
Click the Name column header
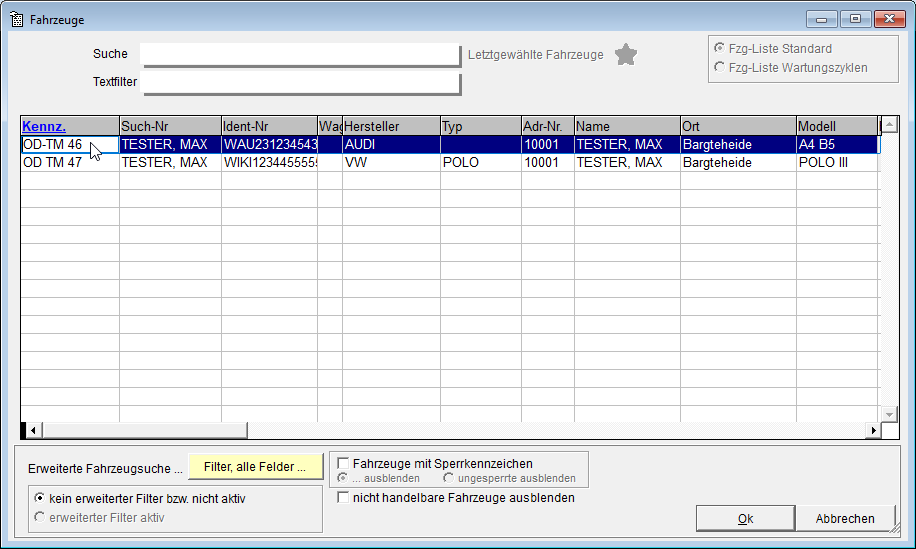627,126
